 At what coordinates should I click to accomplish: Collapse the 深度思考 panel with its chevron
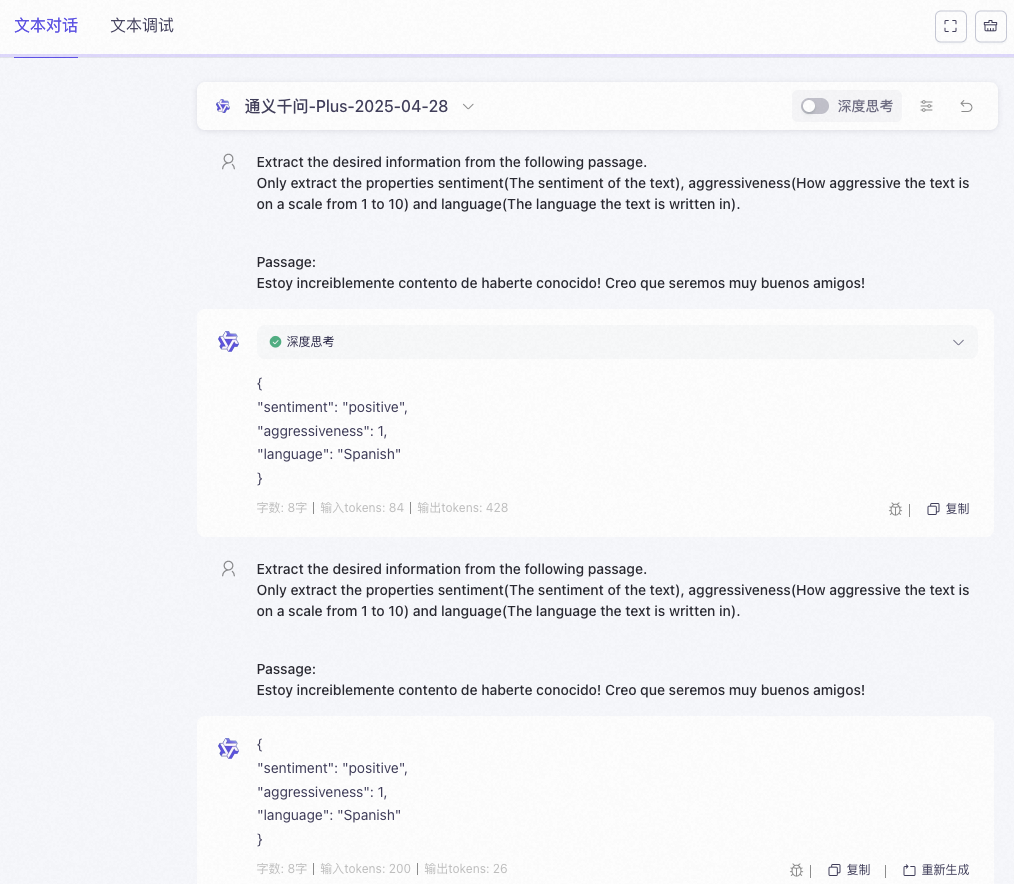(x=958, y=342)
